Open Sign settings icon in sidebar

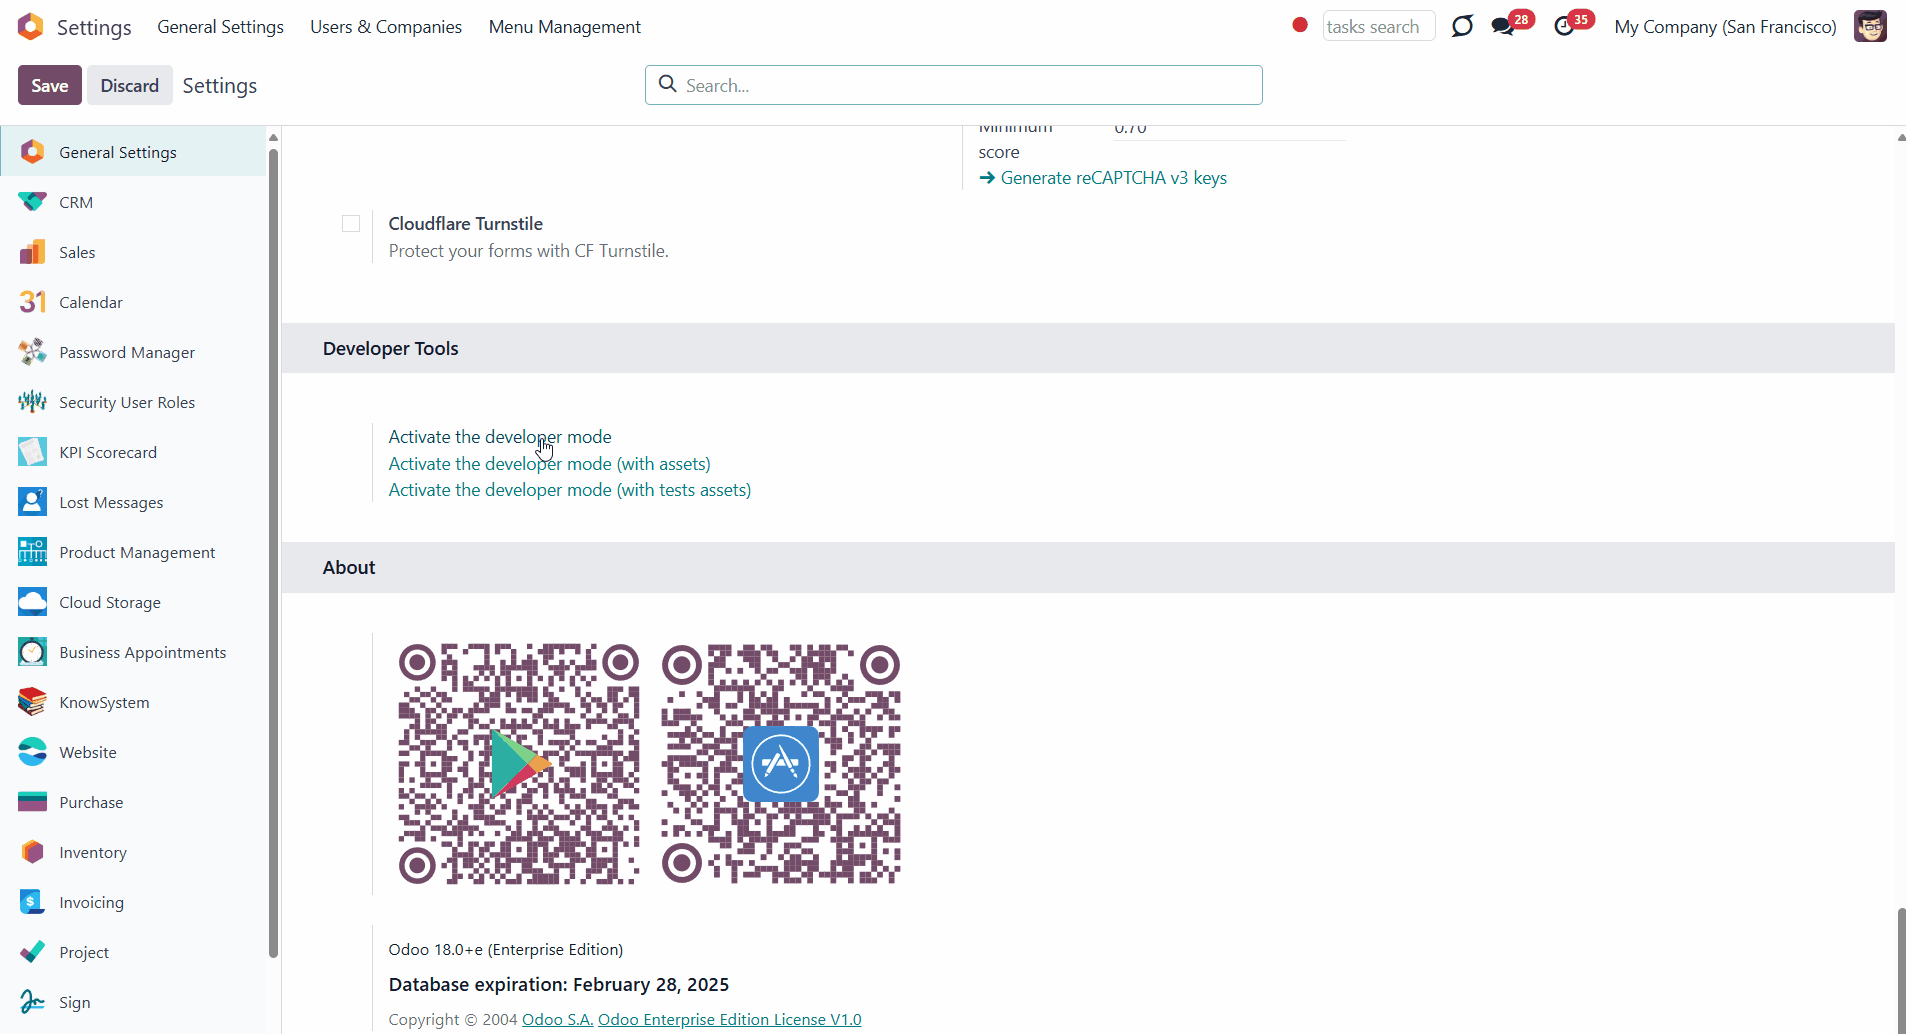point(32,1002)
